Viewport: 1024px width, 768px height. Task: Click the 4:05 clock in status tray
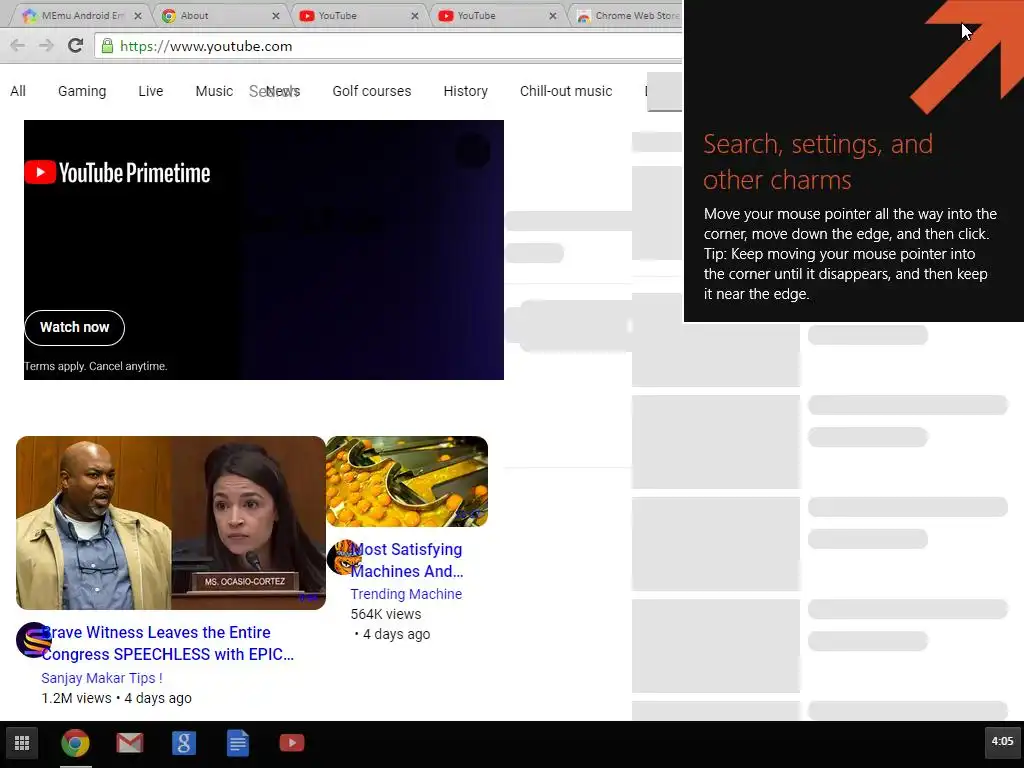tap(1002, 741)
